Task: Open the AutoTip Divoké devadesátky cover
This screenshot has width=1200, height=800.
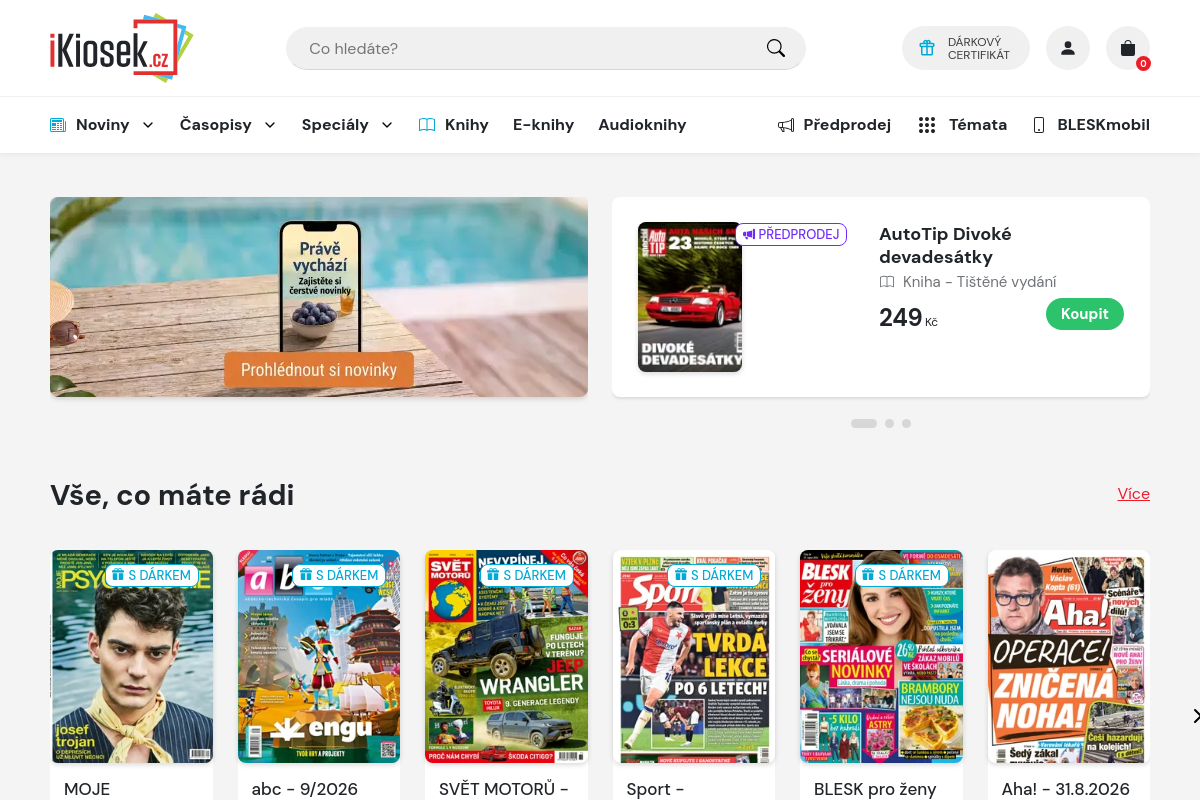Action: (690, 297)
